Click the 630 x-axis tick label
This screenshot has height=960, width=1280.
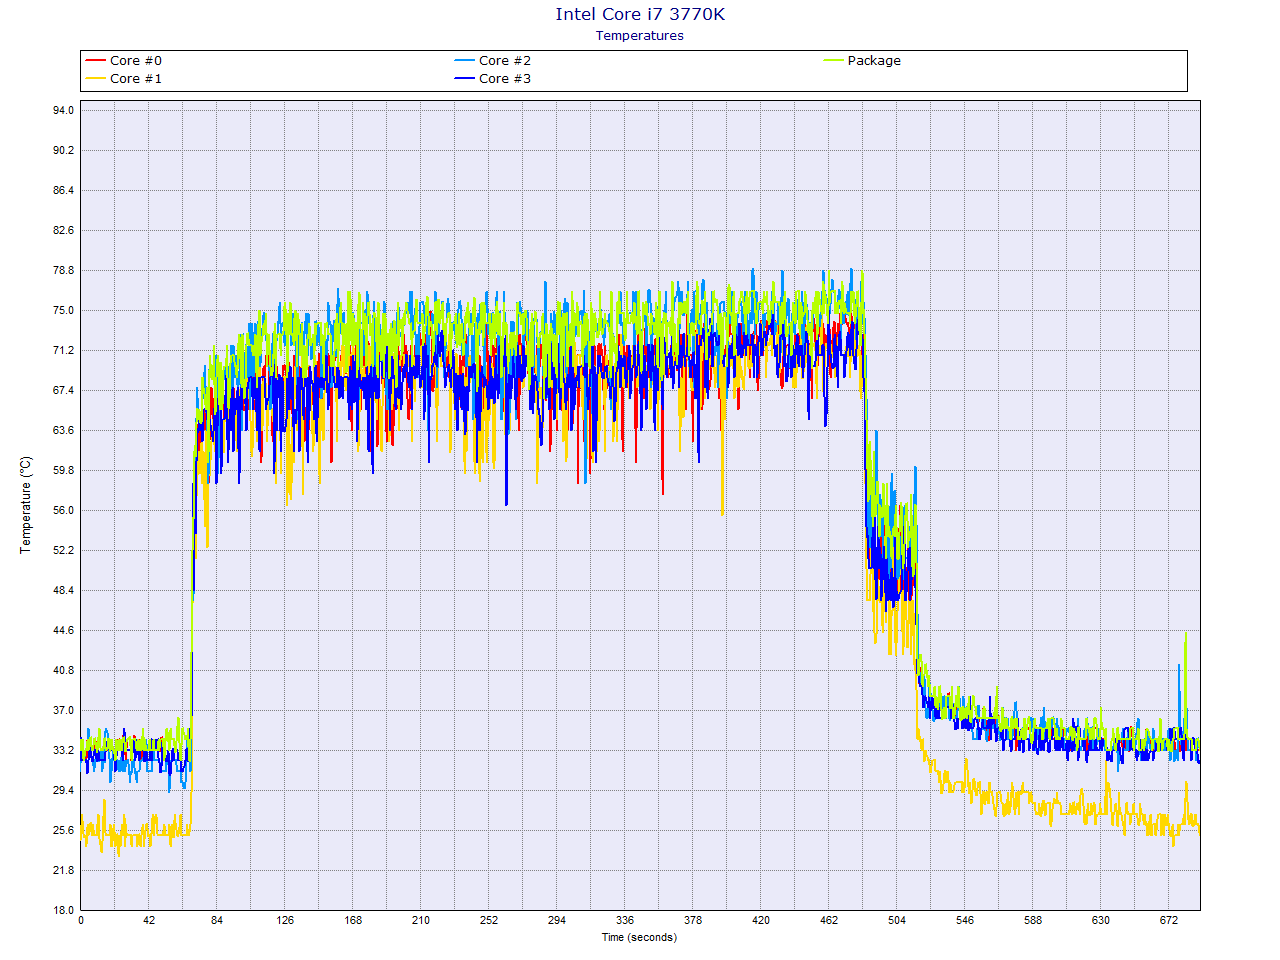click(1101, 920)
